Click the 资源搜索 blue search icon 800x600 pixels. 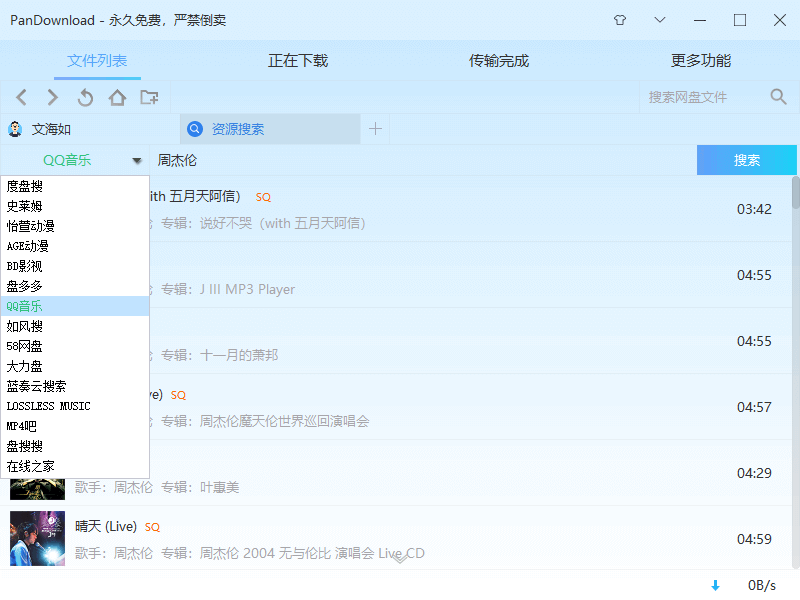(195, 129)
